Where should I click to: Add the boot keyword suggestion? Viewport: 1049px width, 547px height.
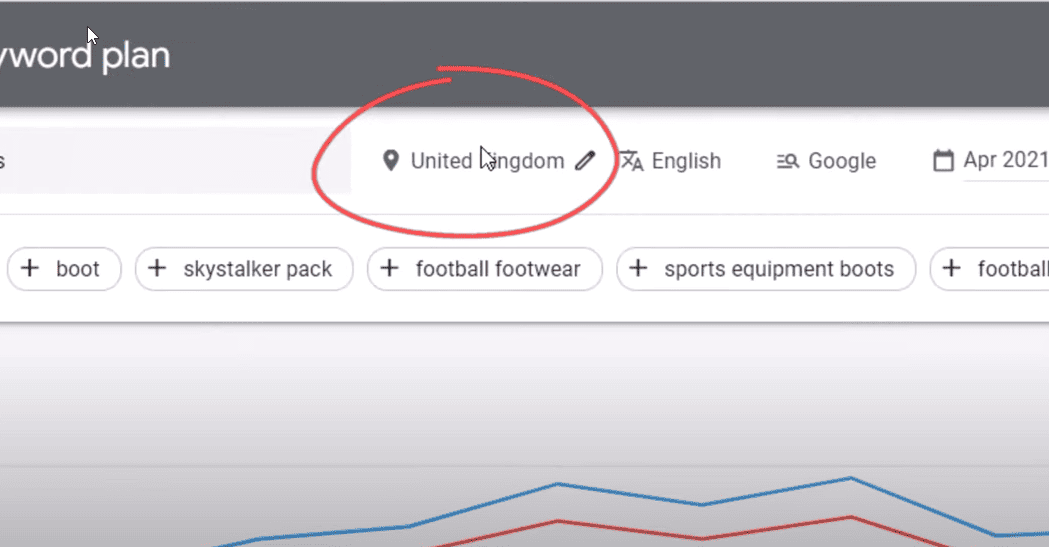pyautogui.click(x=64, y=269)
